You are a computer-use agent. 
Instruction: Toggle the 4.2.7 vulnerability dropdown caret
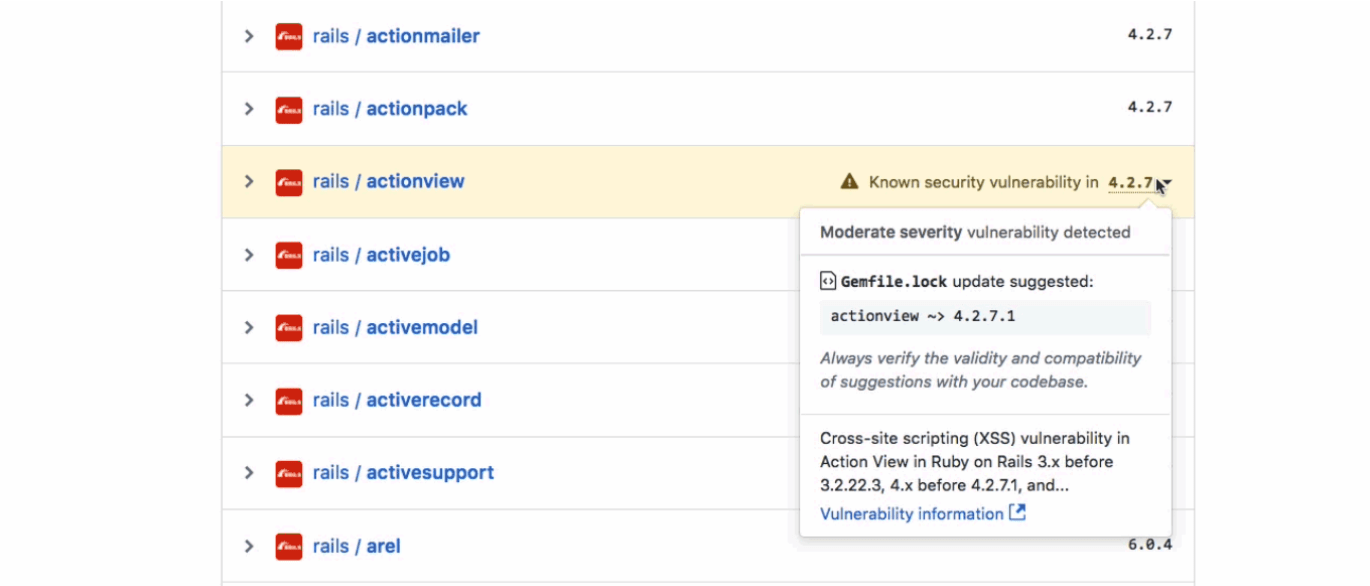(1167, 183)
